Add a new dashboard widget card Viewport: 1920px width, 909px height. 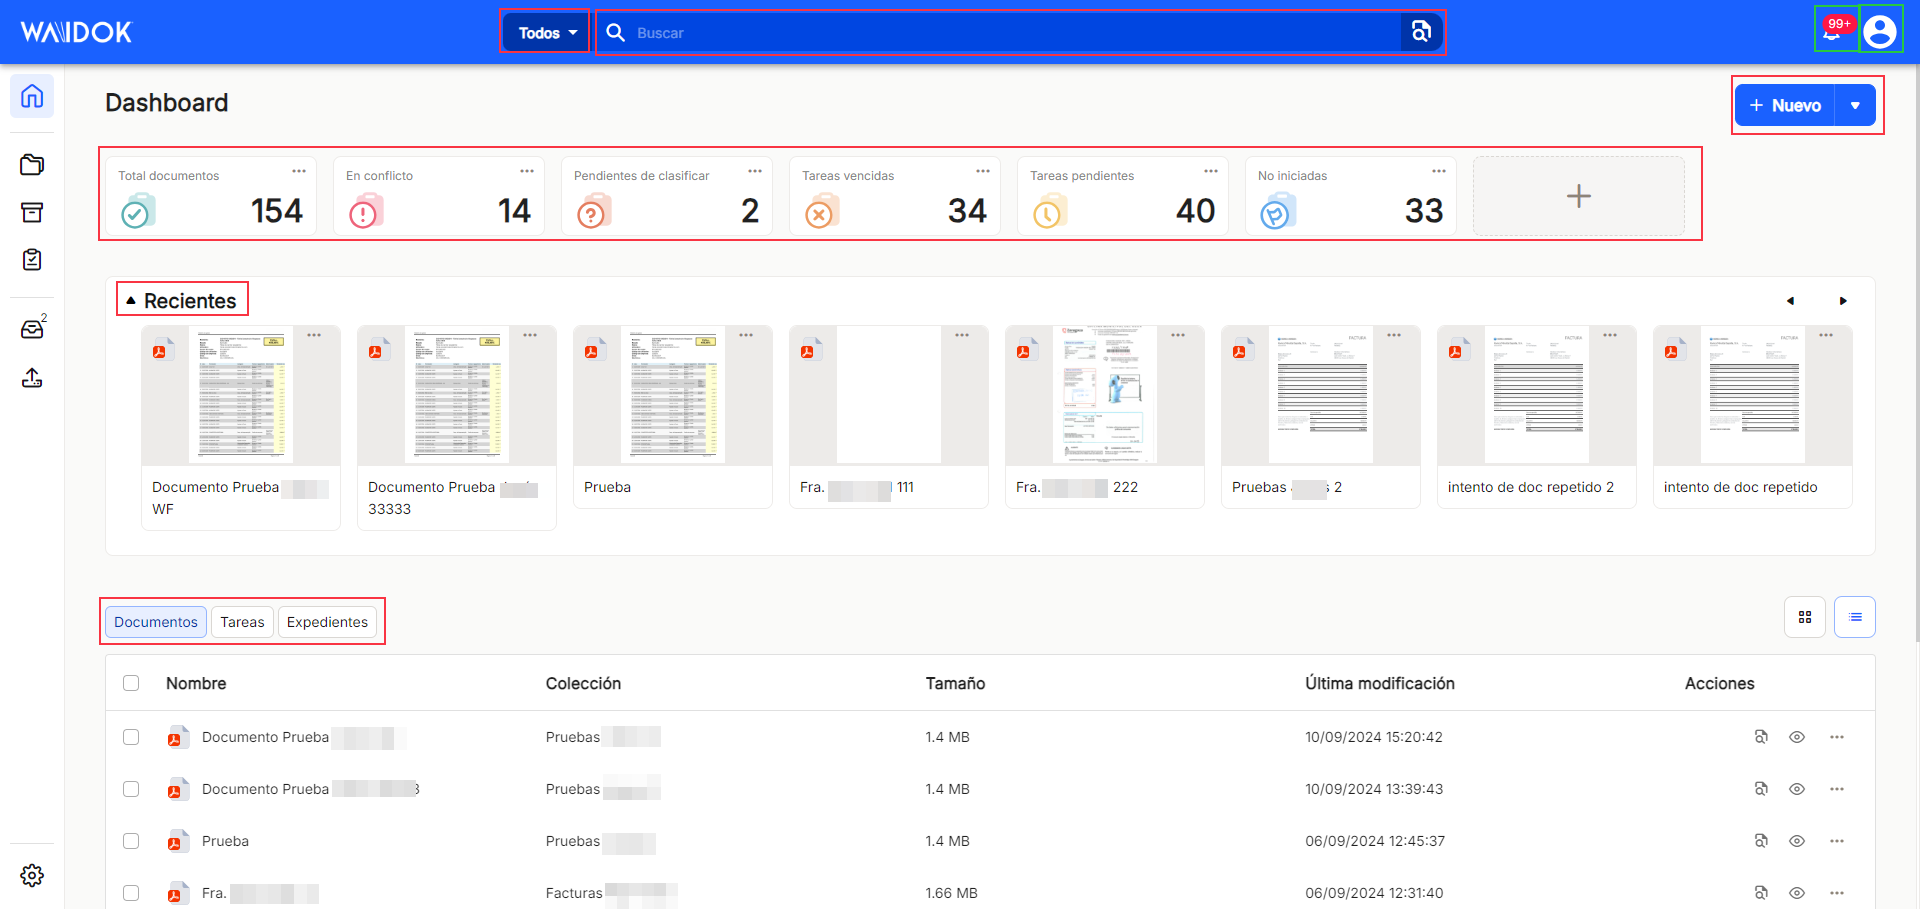pos(1578,196)
